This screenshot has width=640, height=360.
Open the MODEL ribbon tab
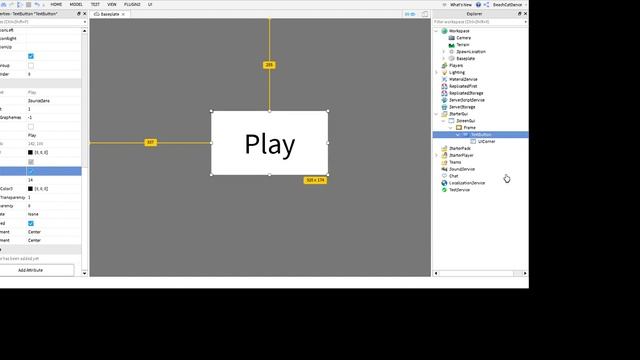point(76,4)
